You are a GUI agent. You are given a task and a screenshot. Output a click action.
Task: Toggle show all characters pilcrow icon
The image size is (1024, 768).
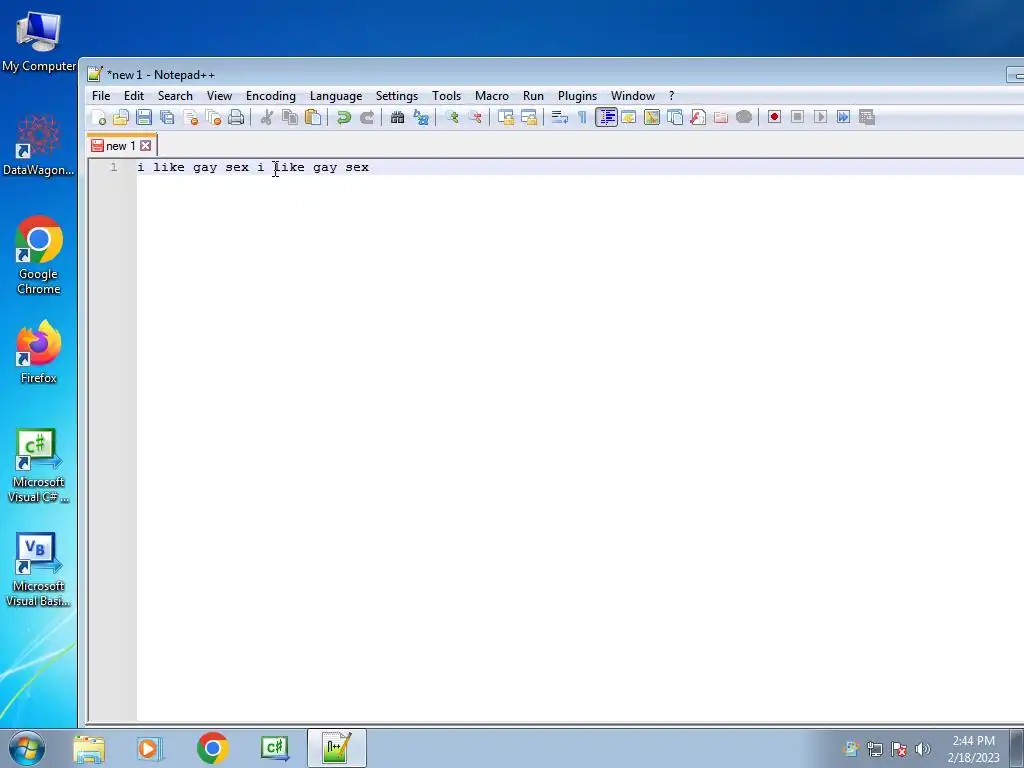tap(582, 118)
